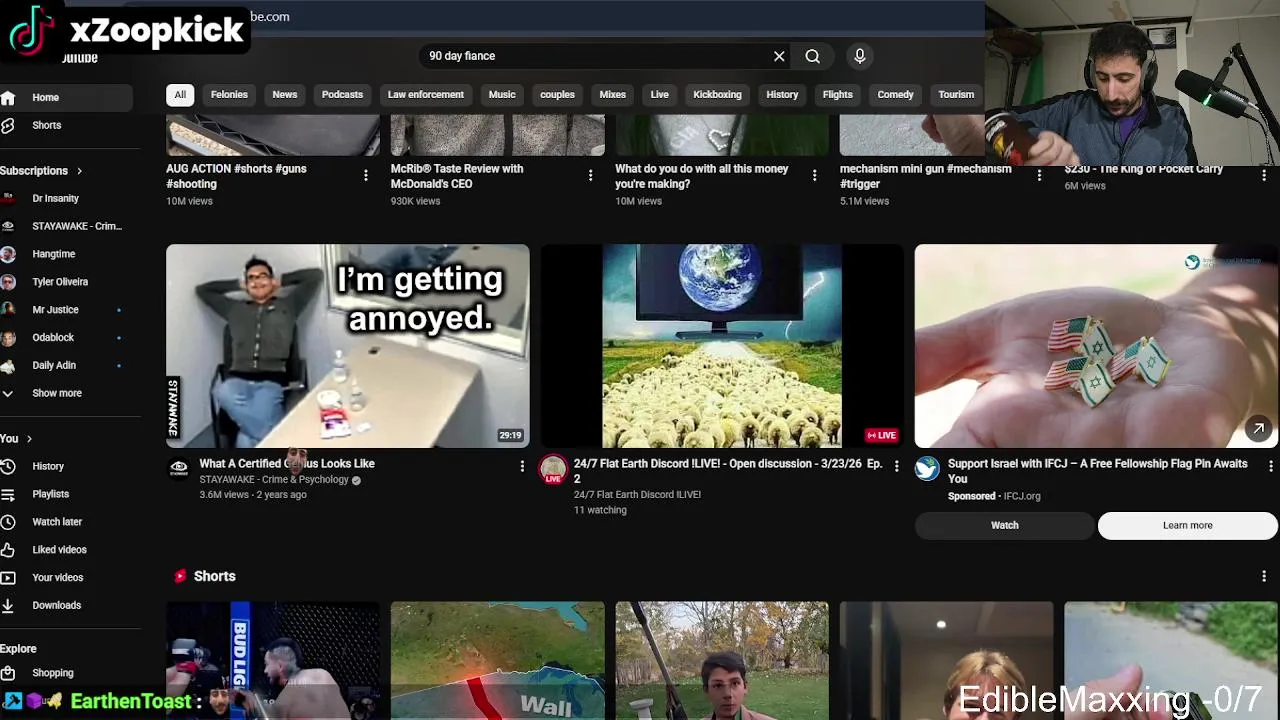Viewport: 1280px width, 720px height.
Task: Open the Bud Light boxing short thumbnail
Action: coord(273,660)
